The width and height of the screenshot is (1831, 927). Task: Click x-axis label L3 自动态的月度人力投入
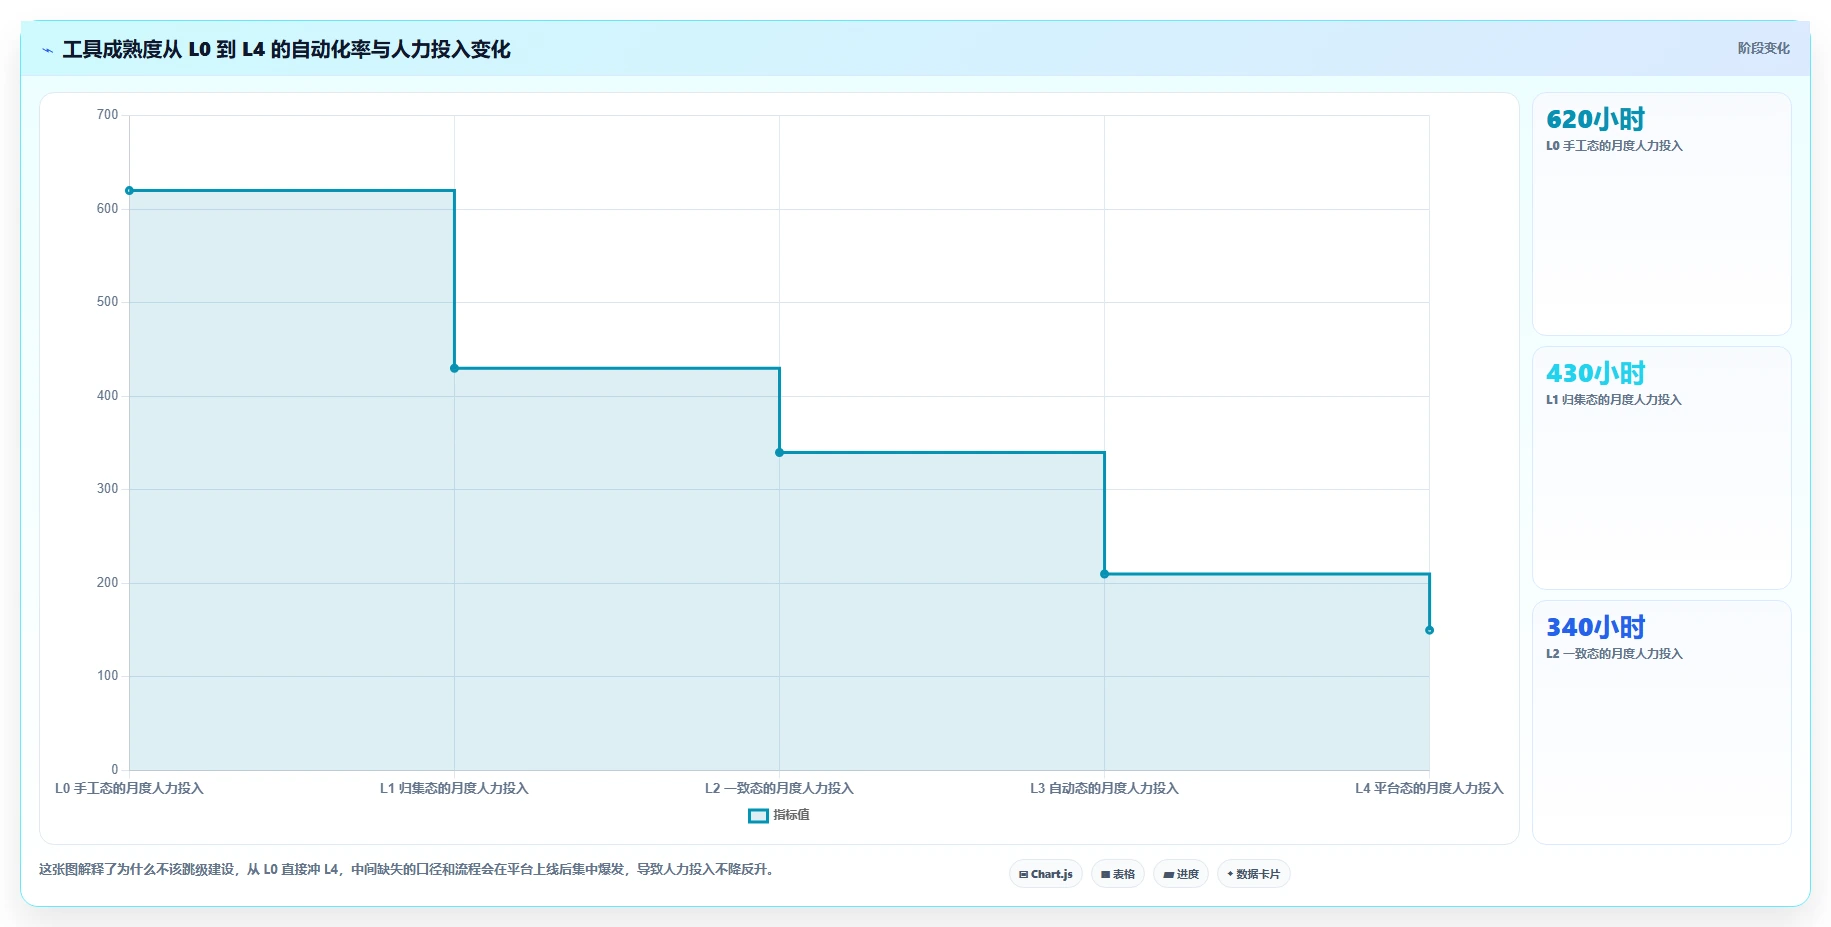click(1104, 788)
